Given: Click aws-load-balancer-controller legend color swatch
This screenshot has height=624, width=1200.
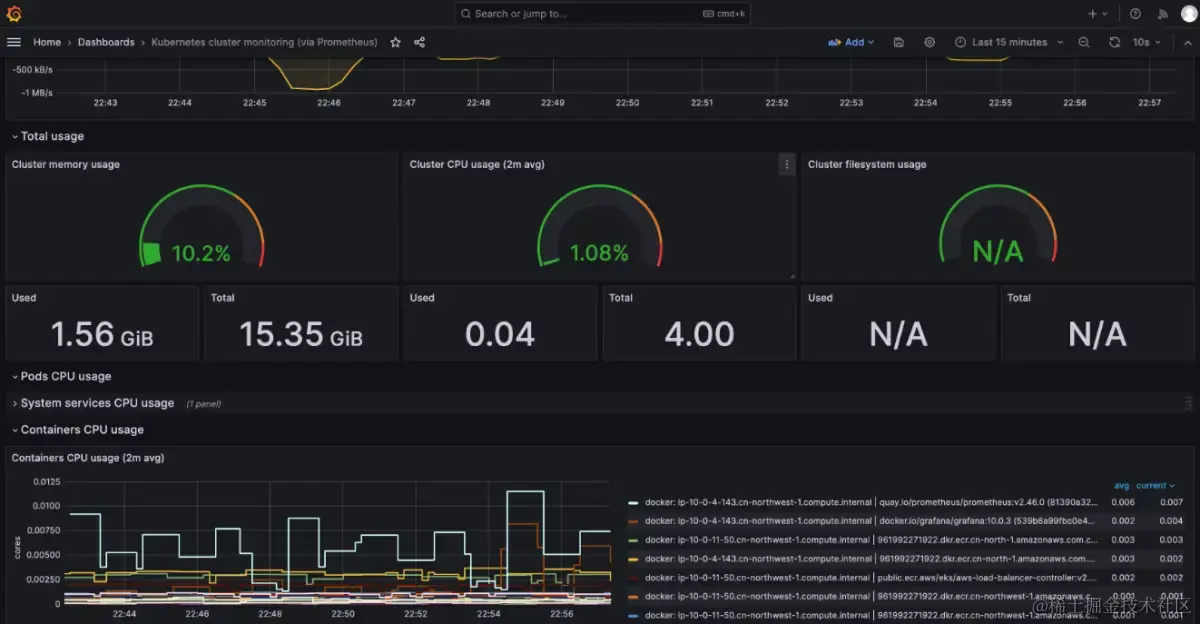Looking at the screenshot, I should [633, 578].
